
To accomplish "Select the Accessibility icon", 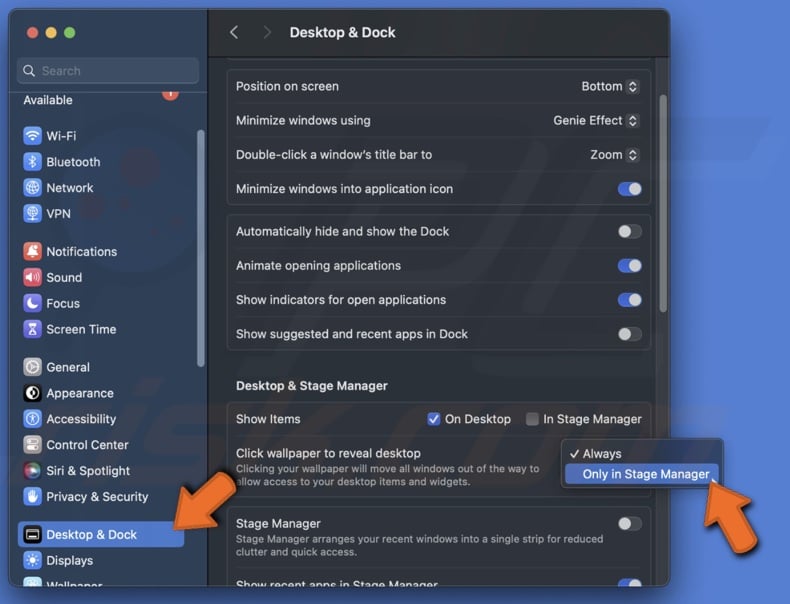I will point(32,419).
